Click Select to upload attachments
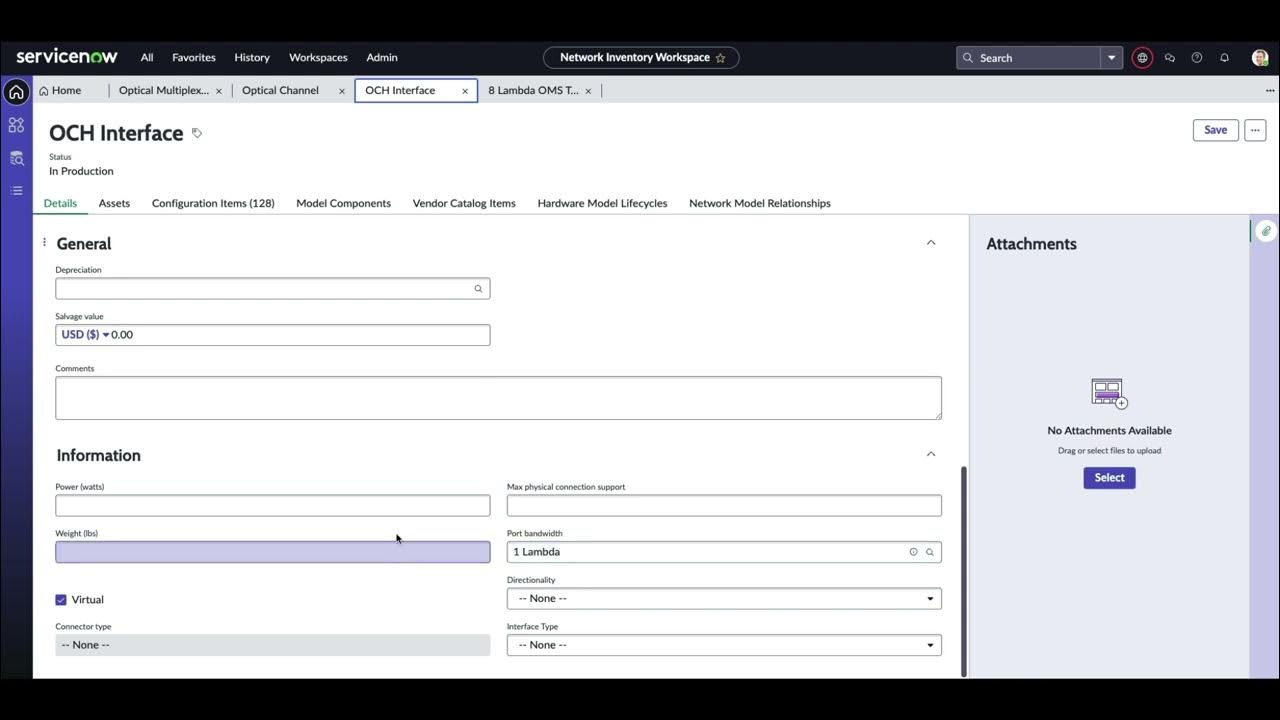1280x720 pixels. click(x=1109, y=478)
